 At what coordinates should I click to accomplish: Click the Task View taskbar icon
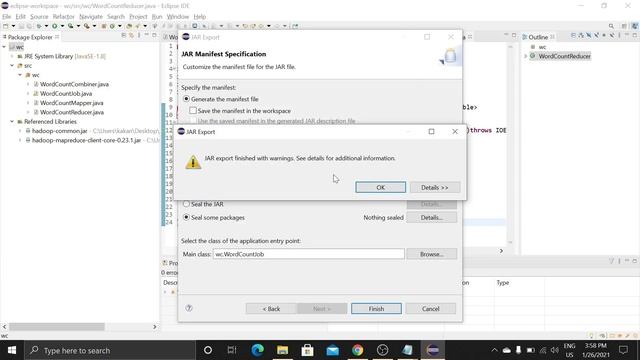232,350
